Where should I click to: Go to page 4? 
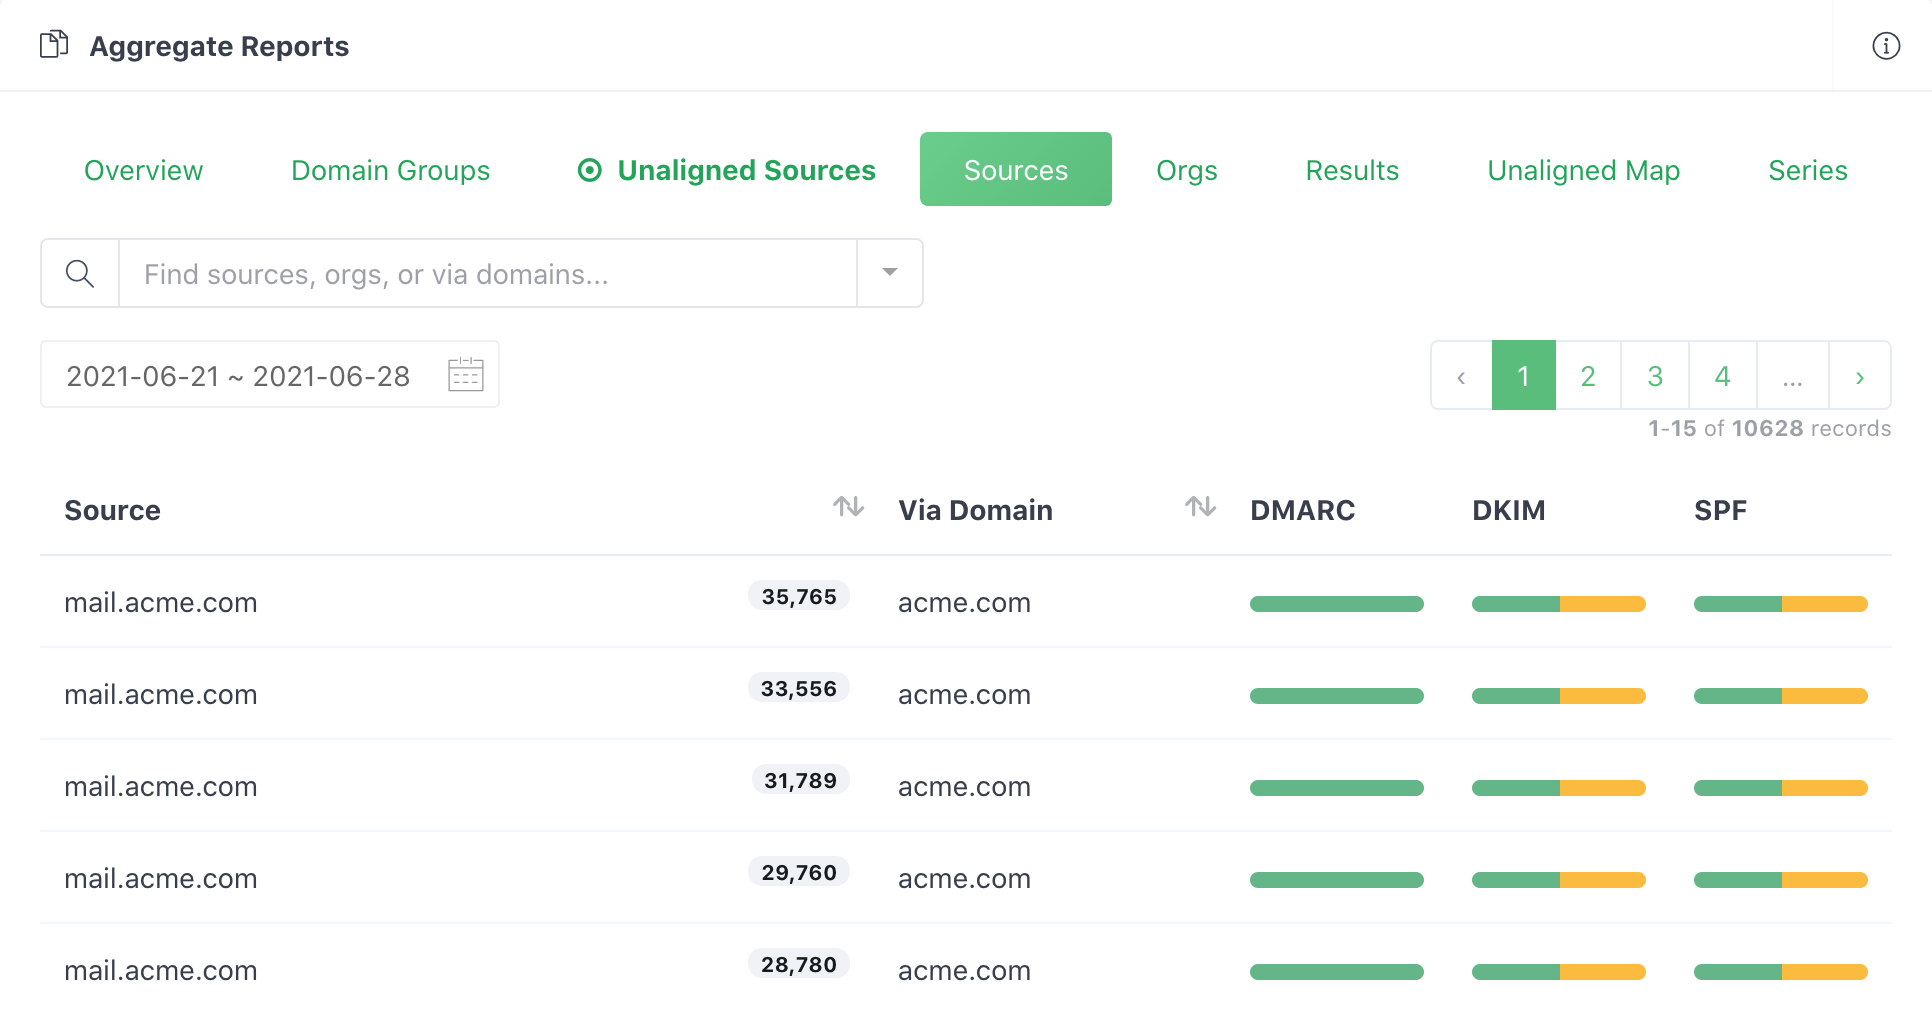1723,375
